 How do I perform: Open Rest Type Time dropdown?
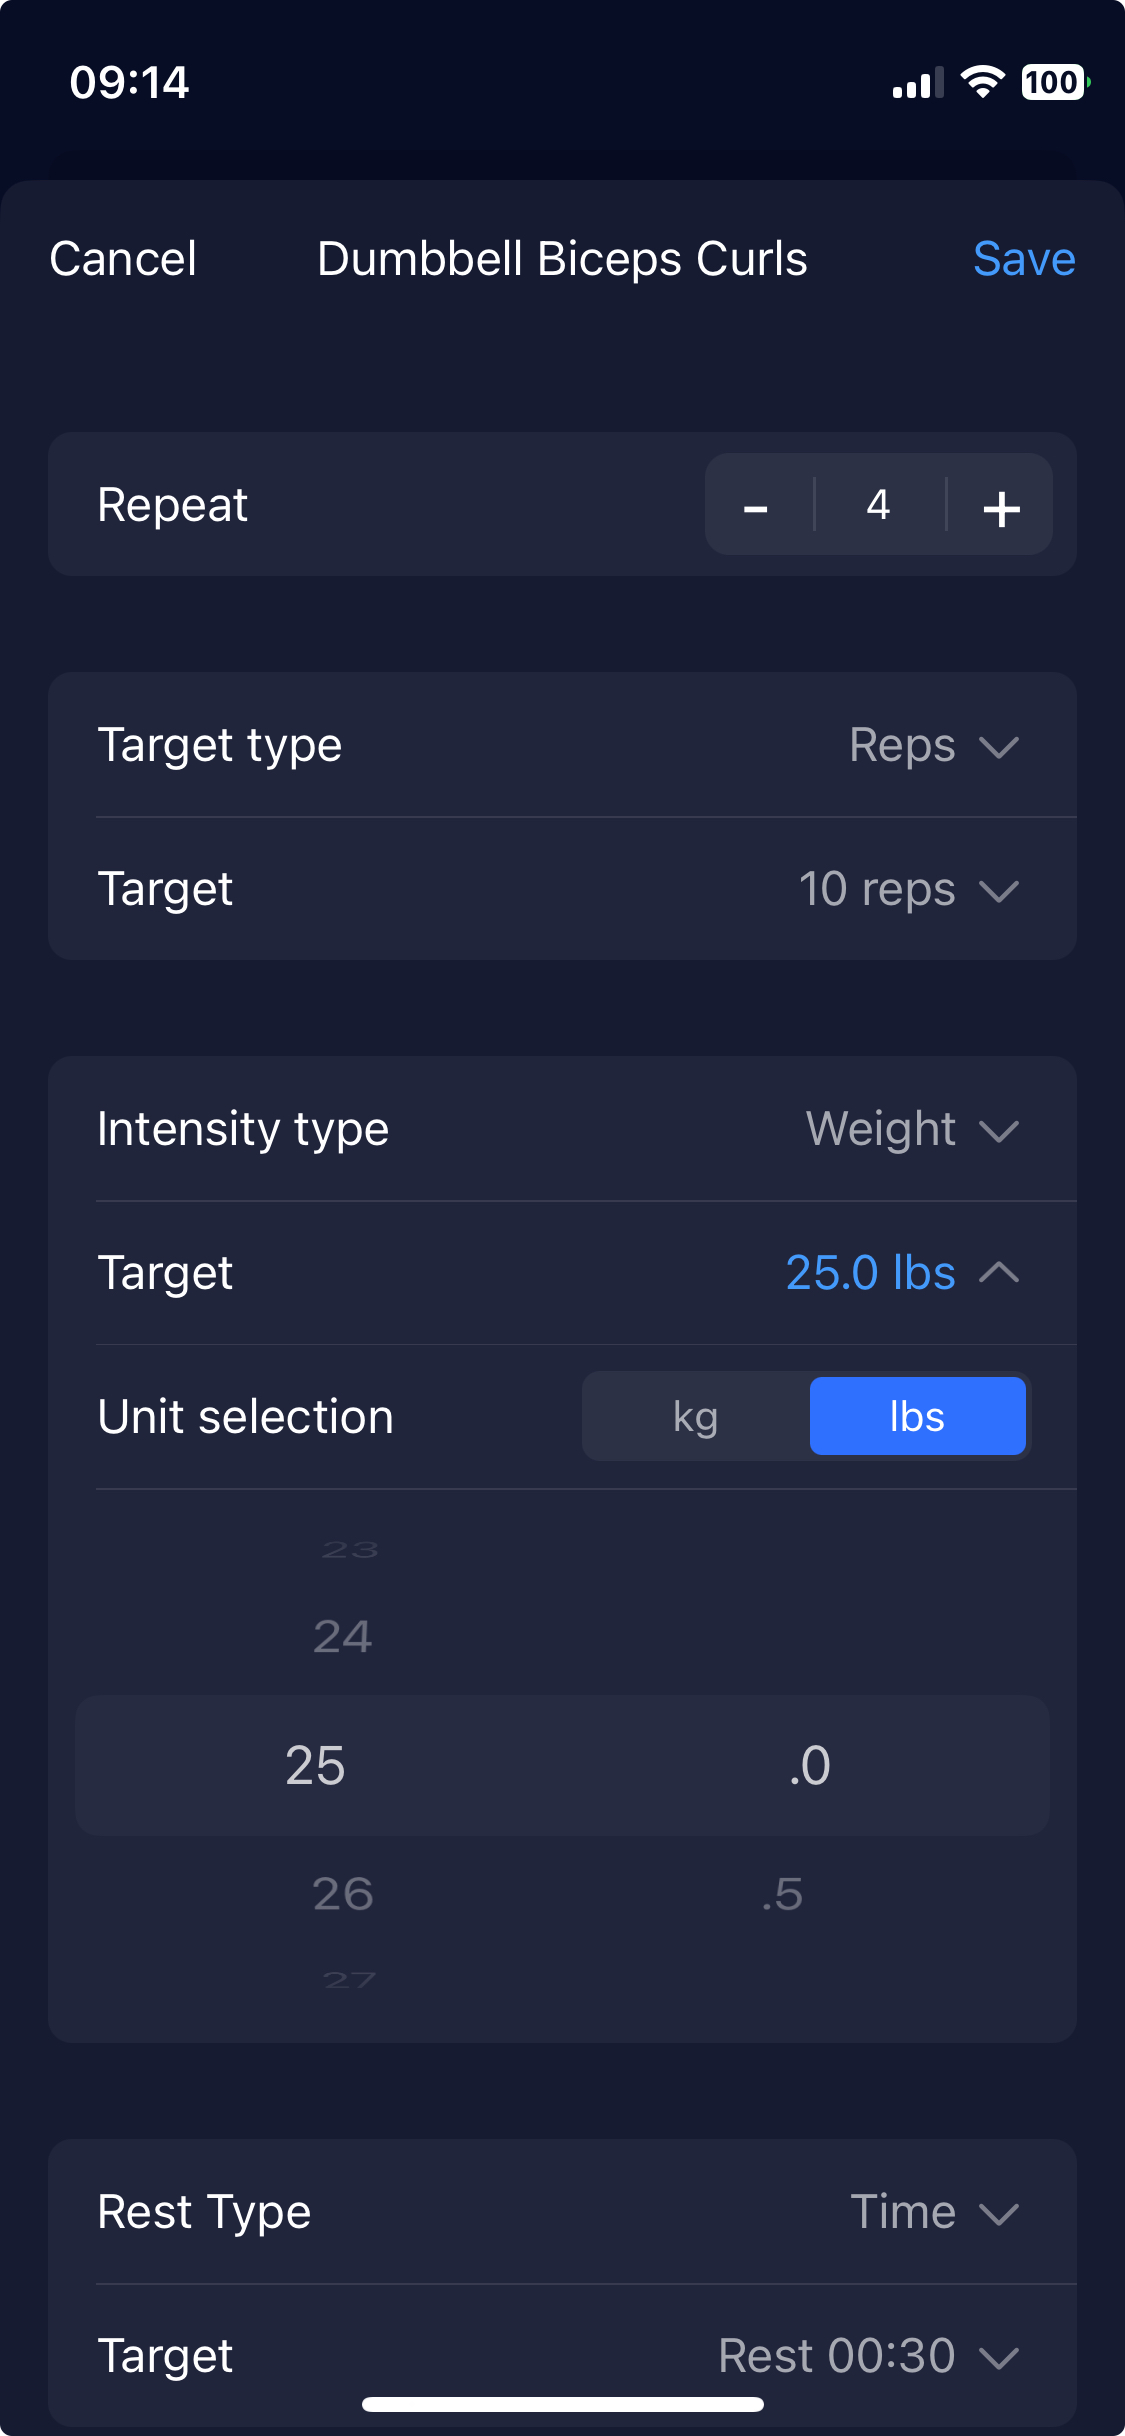pyautogui.click(x=562, y=2212)
